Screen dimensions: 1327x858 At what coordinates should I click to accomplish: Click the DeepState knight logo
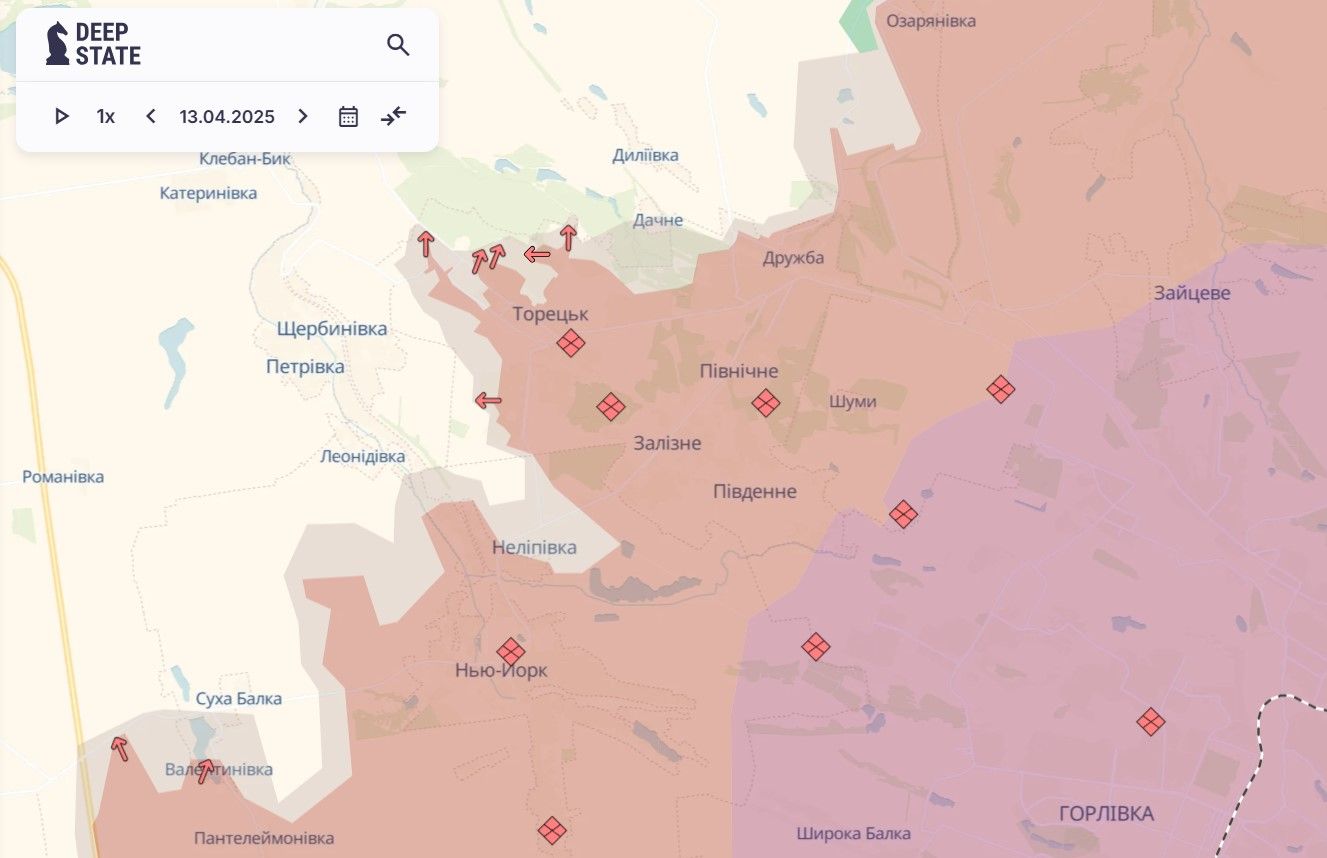click(58, 44)
